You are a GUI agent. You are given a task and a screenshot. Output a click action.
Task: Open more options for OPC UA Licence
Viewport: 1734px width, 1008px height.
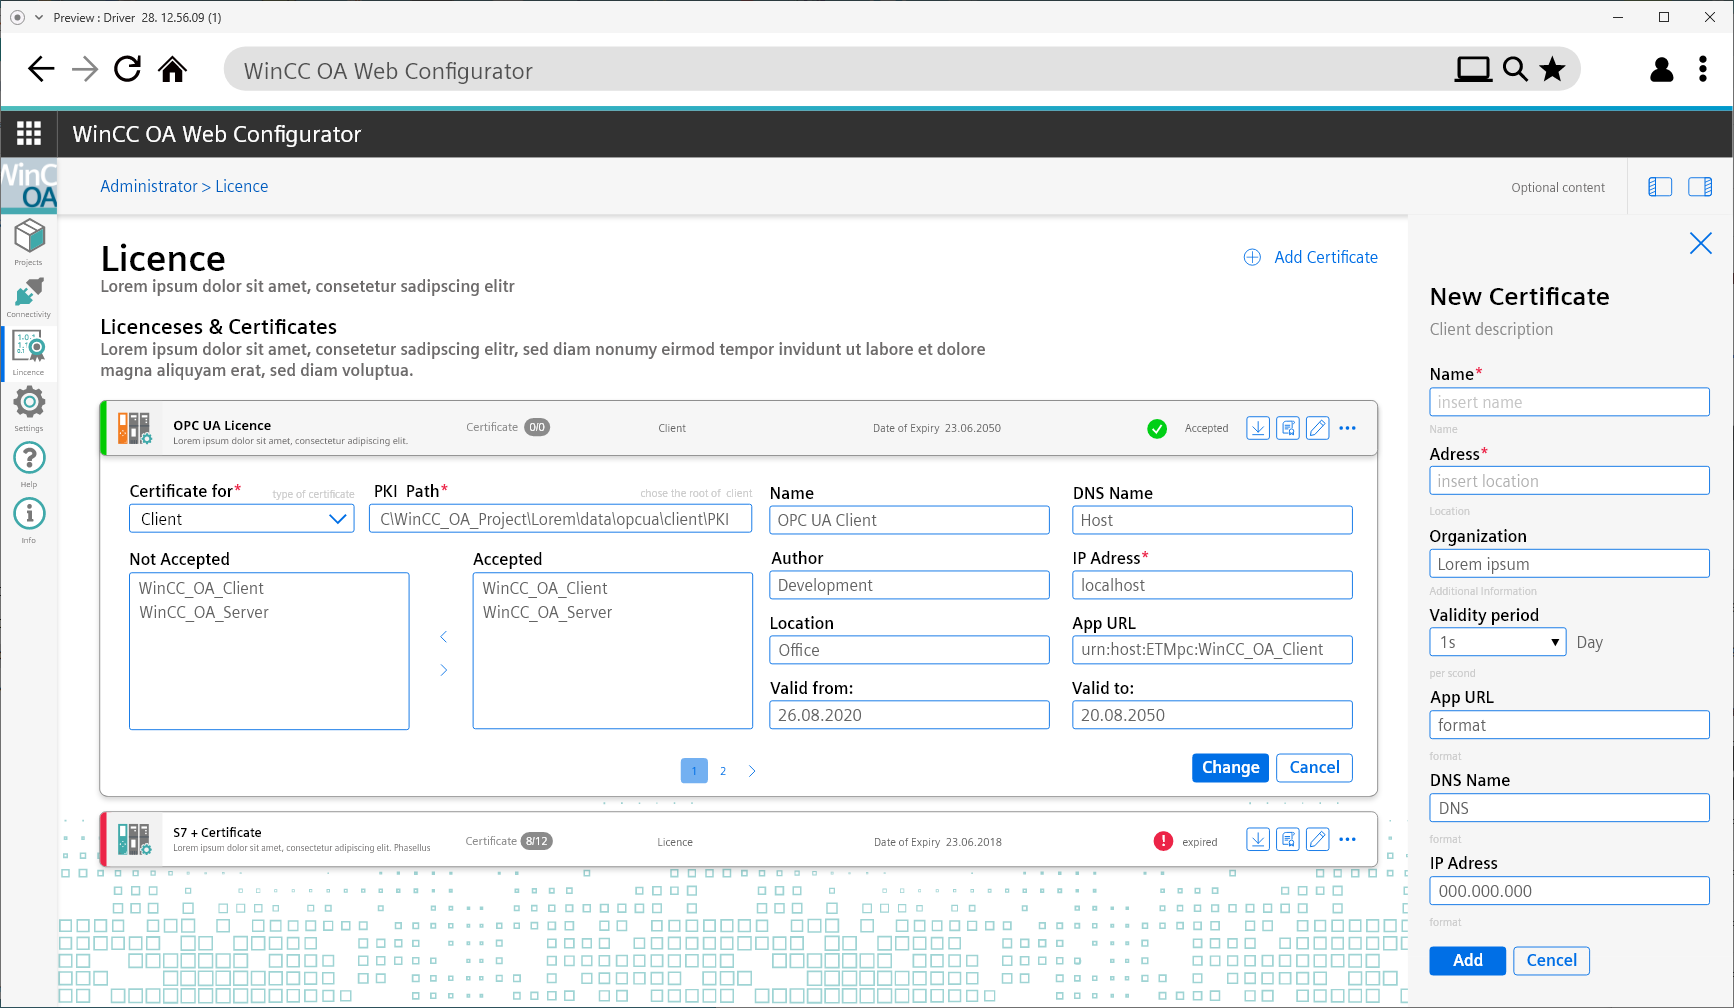click(x=1348, y=428)
